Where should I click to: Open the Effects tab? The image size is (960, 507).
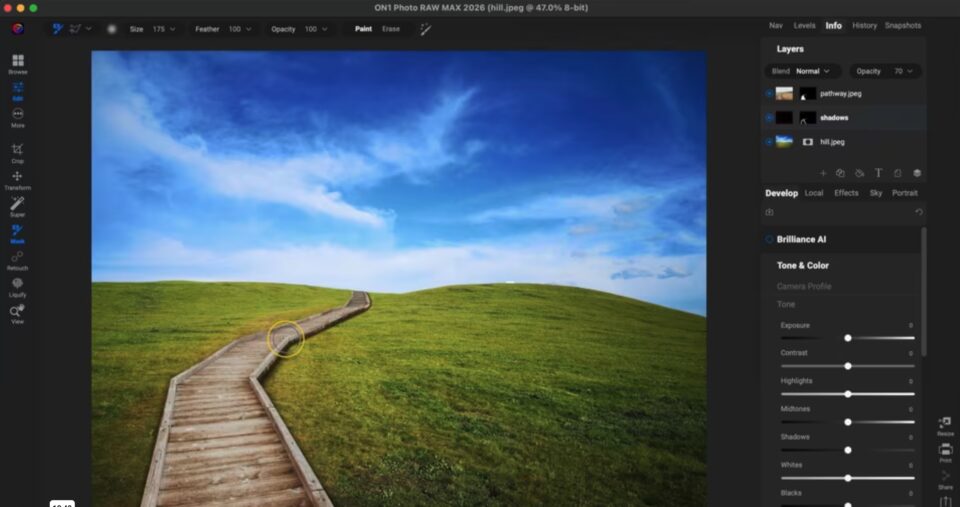[x=846, y=193]
